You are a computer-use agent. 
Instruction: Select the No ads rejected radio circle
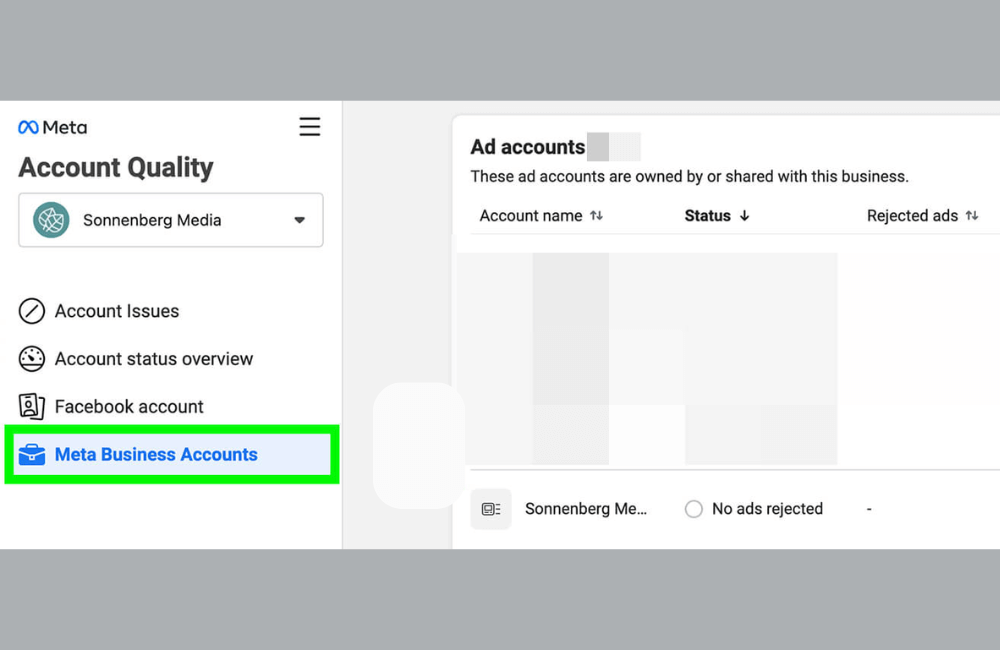click(x=694, y=509)
